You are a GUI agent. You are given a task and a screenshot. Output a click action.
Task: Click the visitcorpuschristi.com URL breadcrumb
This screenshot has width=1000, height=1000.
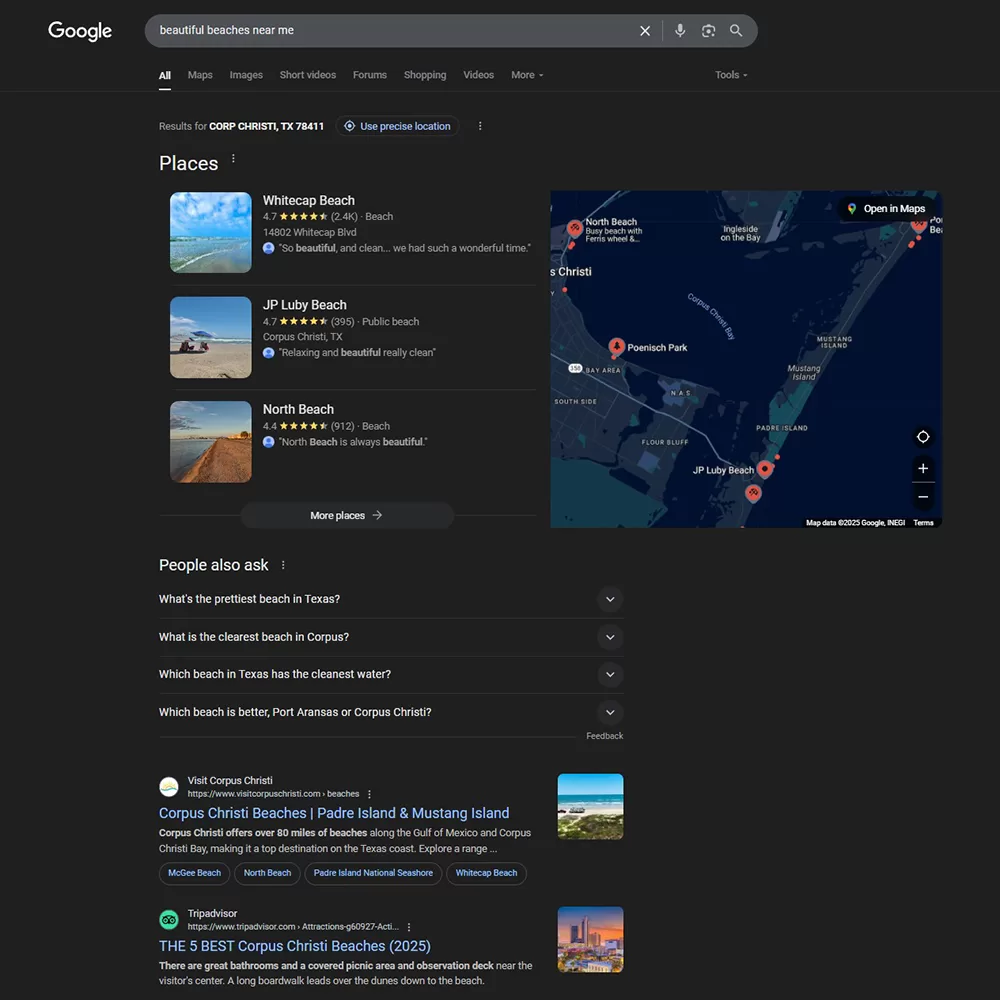273,794
